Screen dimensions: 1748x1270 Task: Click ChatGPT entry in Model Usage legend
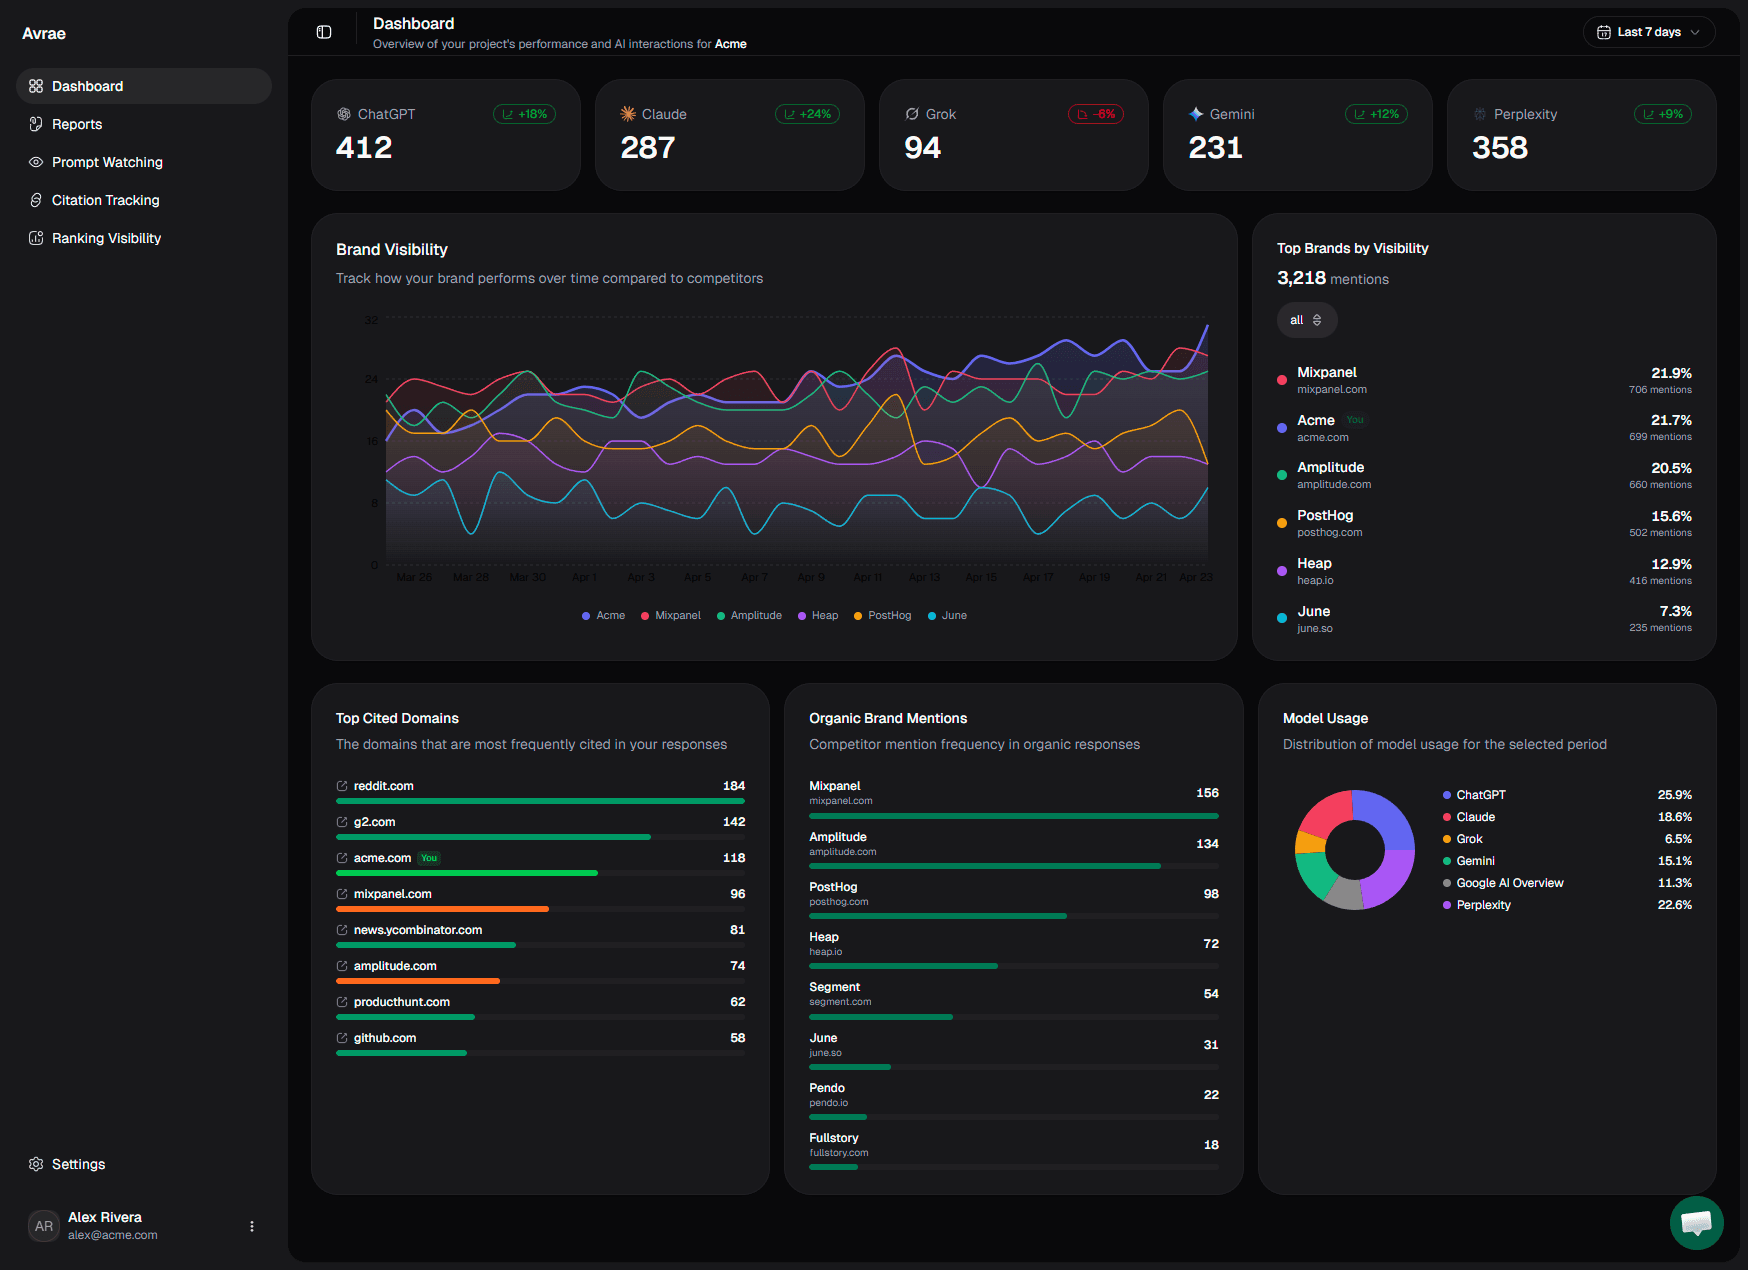(1567, 795)
